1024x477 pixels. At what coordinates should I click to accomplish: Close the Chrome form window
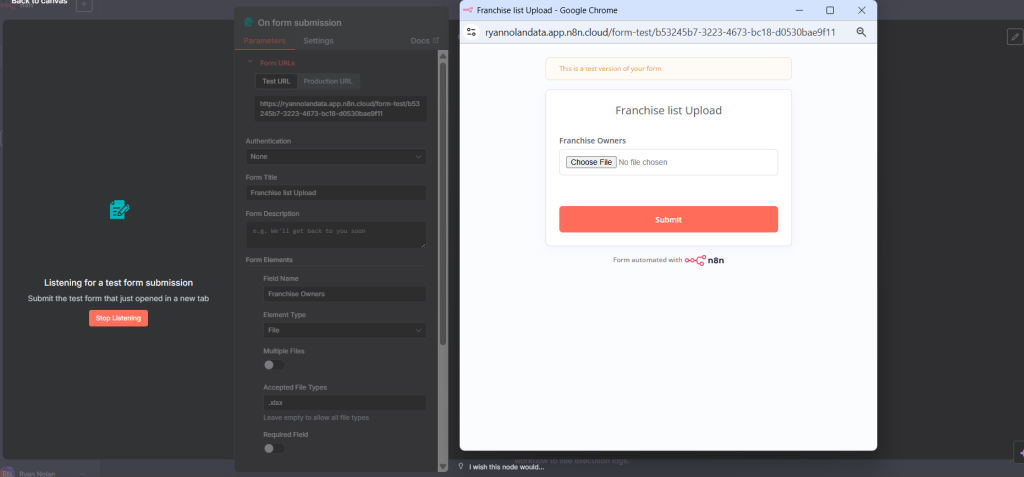click(861, 10)
